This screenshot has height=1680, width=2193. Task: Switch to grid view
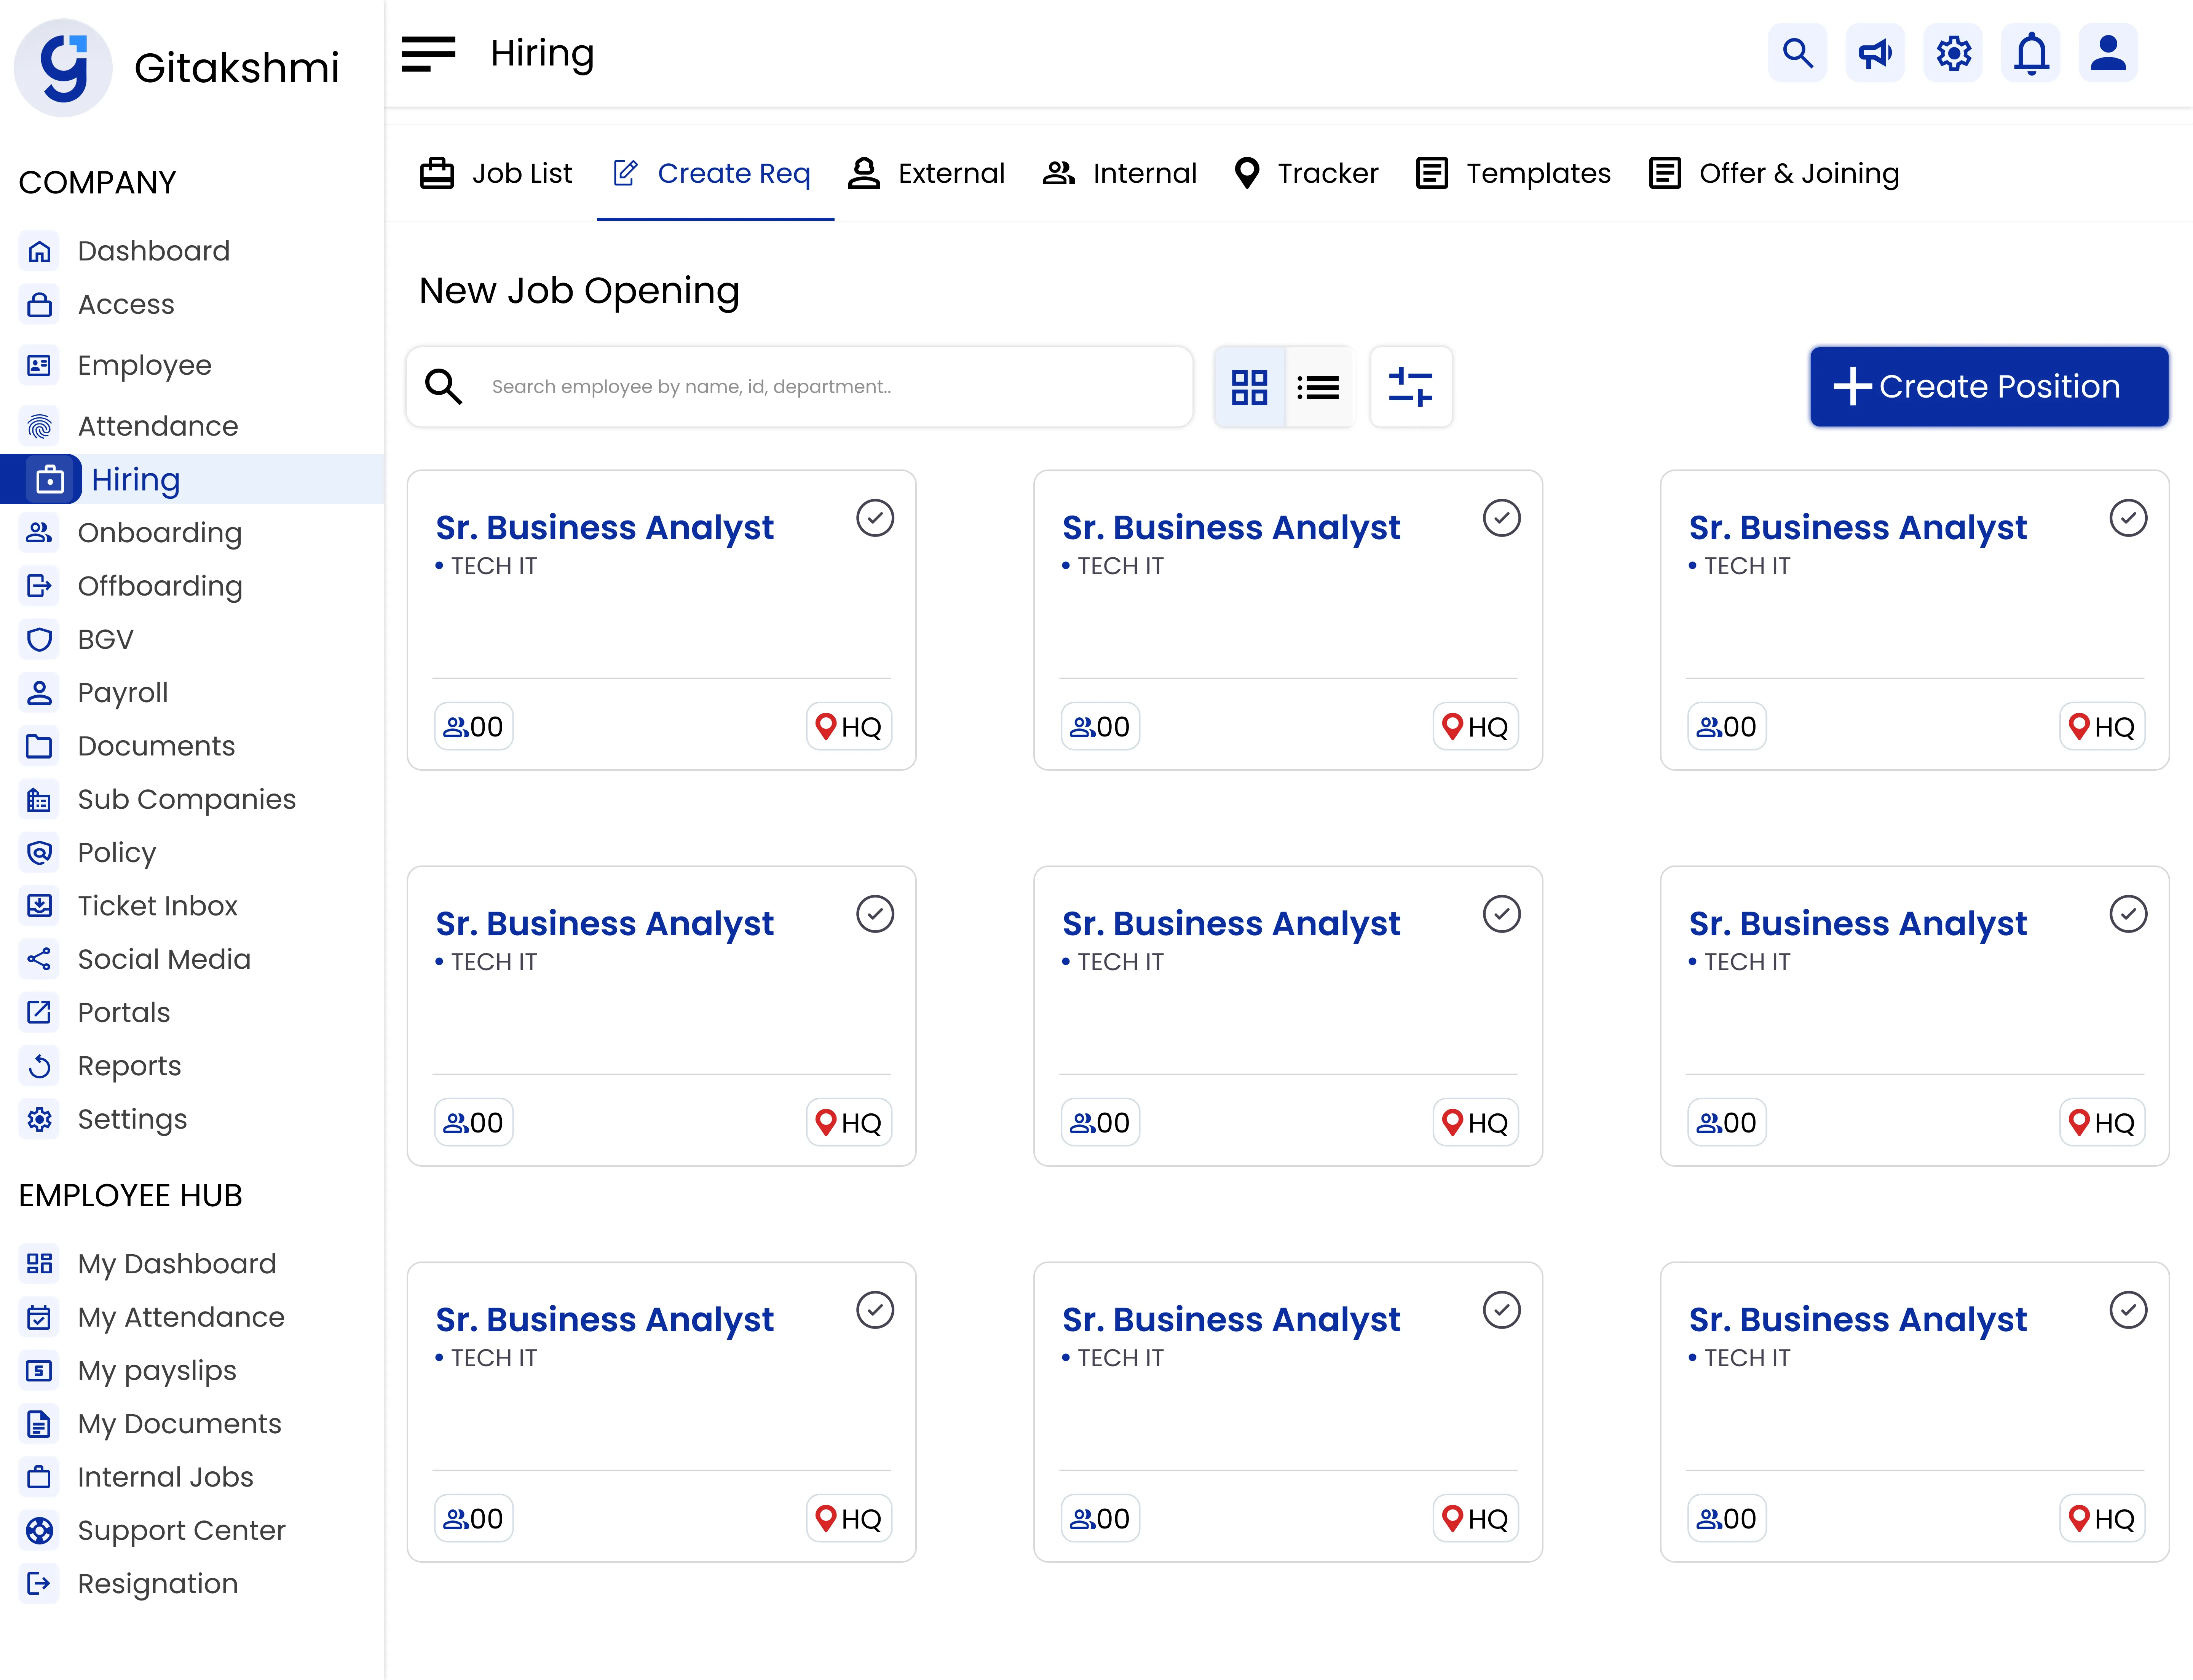(1250, 387)
